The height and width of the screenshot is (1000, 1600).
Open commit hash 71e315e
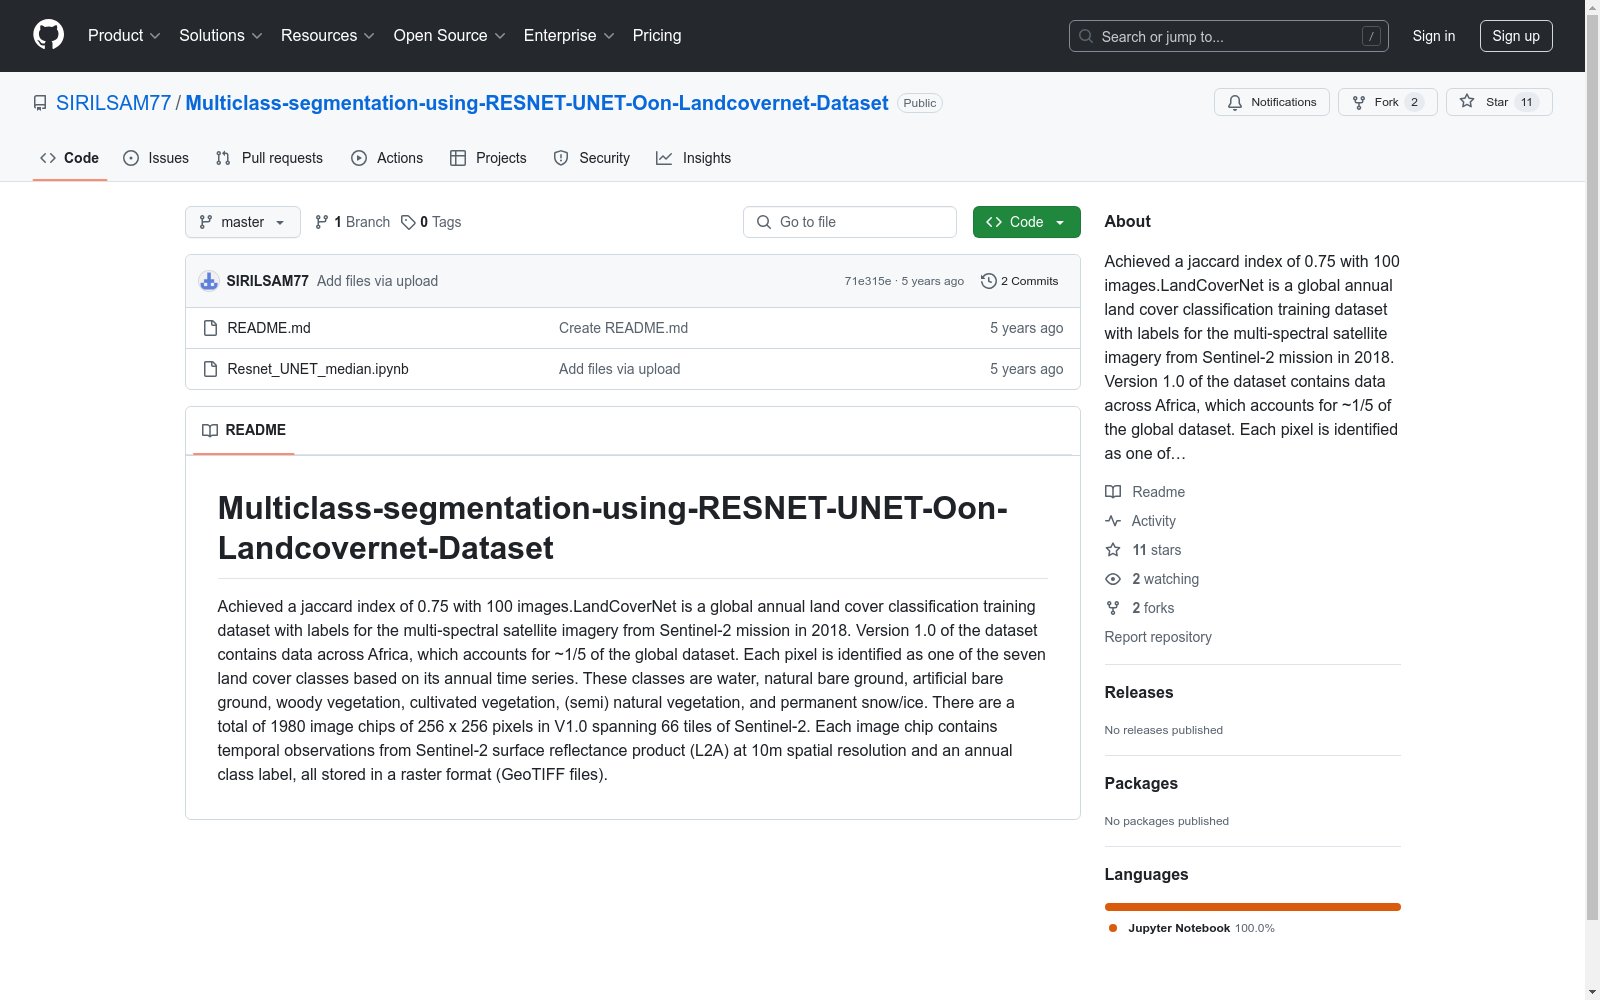tap(868, 281)
